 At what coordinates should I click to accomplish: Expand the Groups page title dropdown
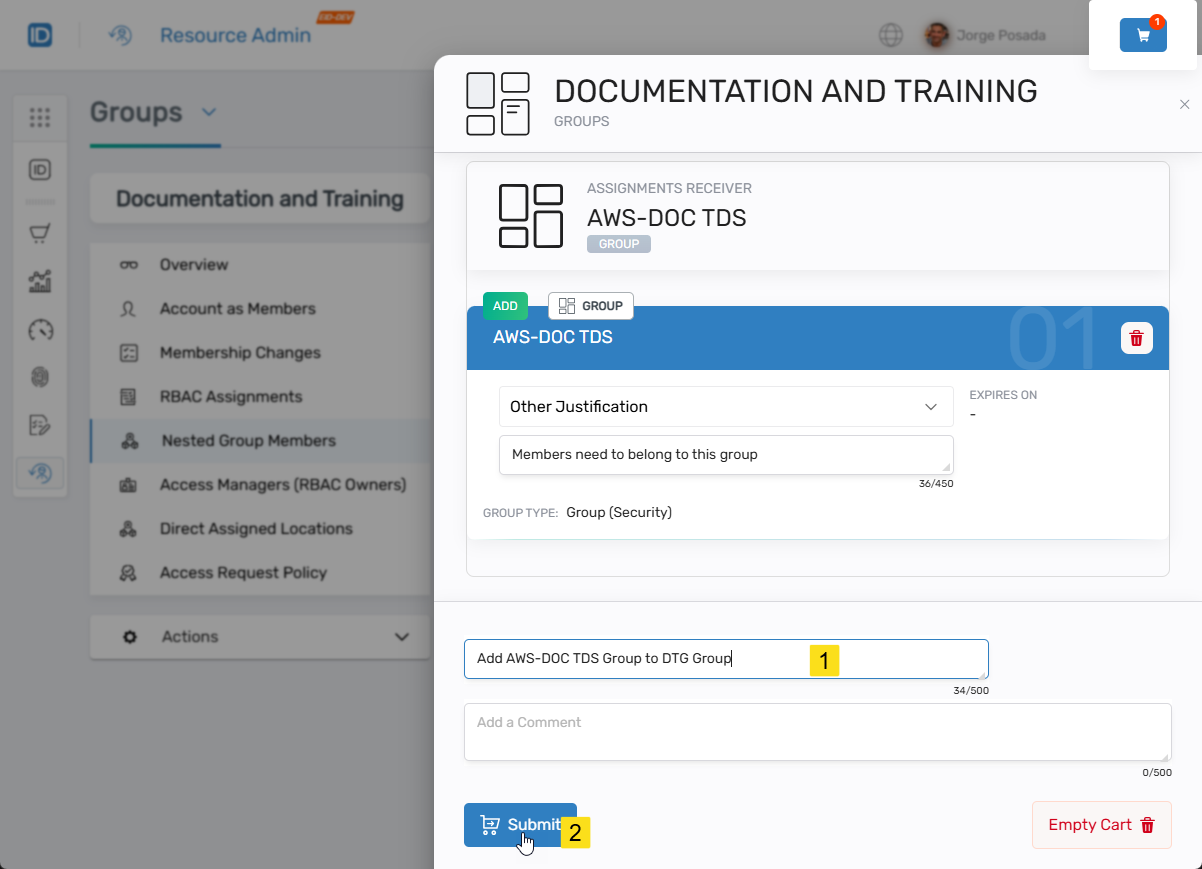[x=208, y=113]
